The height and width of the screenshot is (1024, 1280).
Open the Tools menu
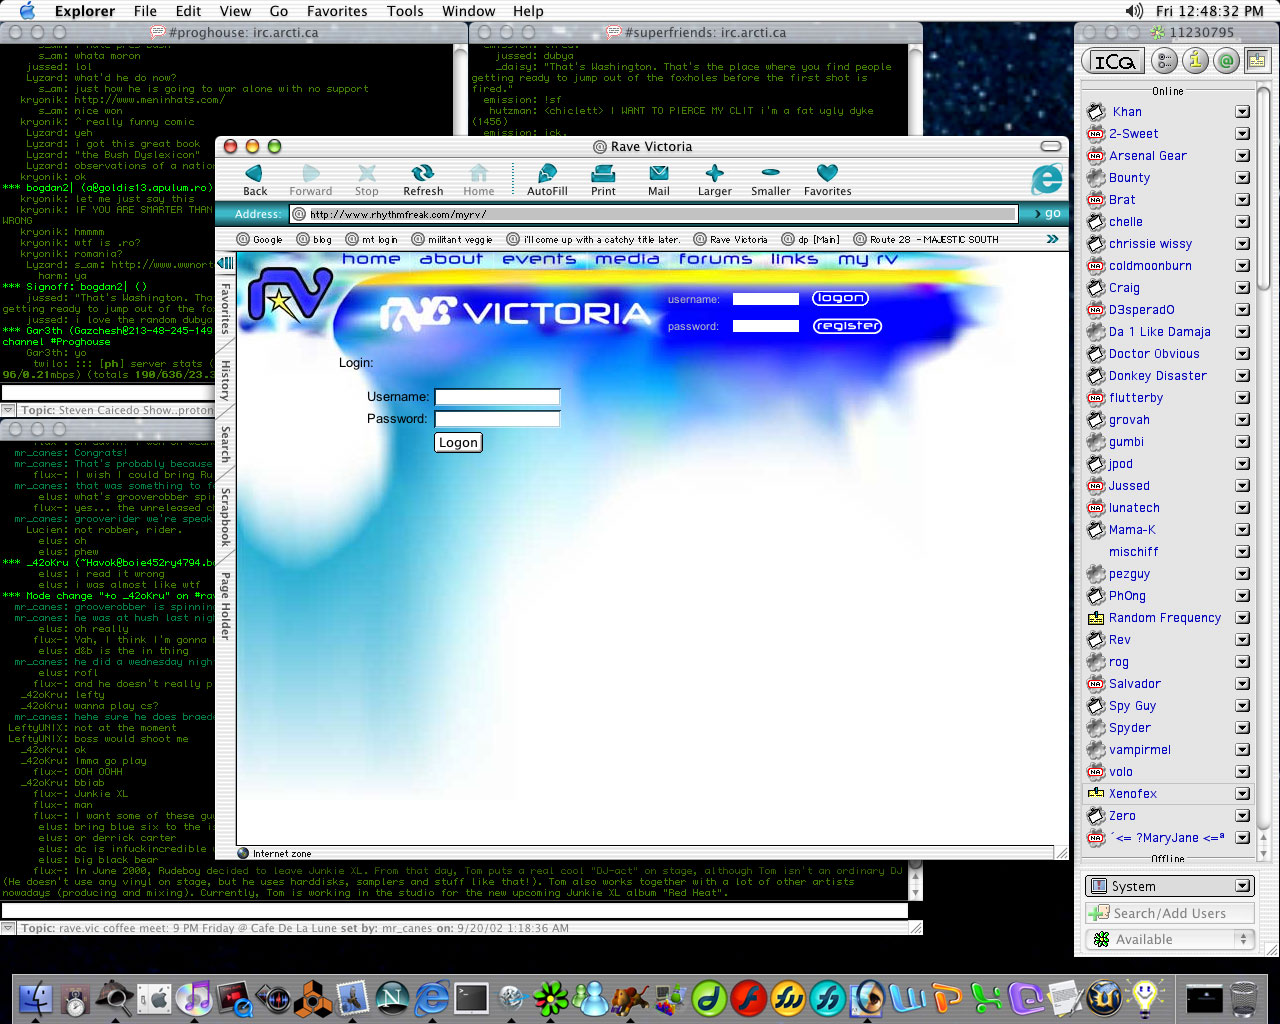click(x=405, y=11)
